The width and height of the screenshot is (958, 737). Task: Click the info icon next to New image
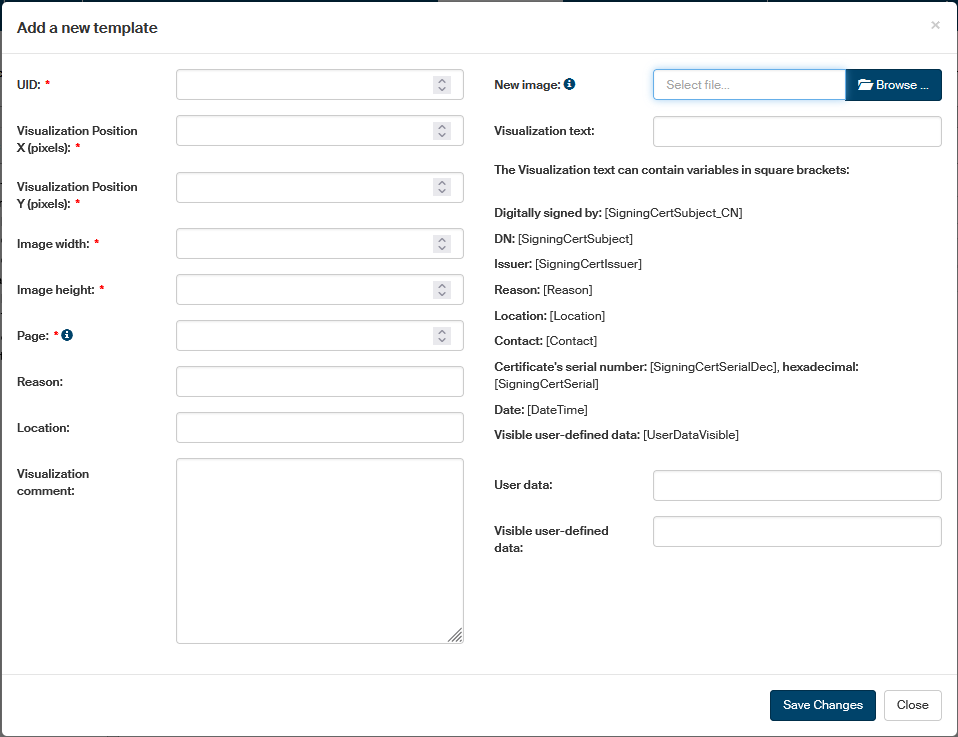(x=569, y=85)
